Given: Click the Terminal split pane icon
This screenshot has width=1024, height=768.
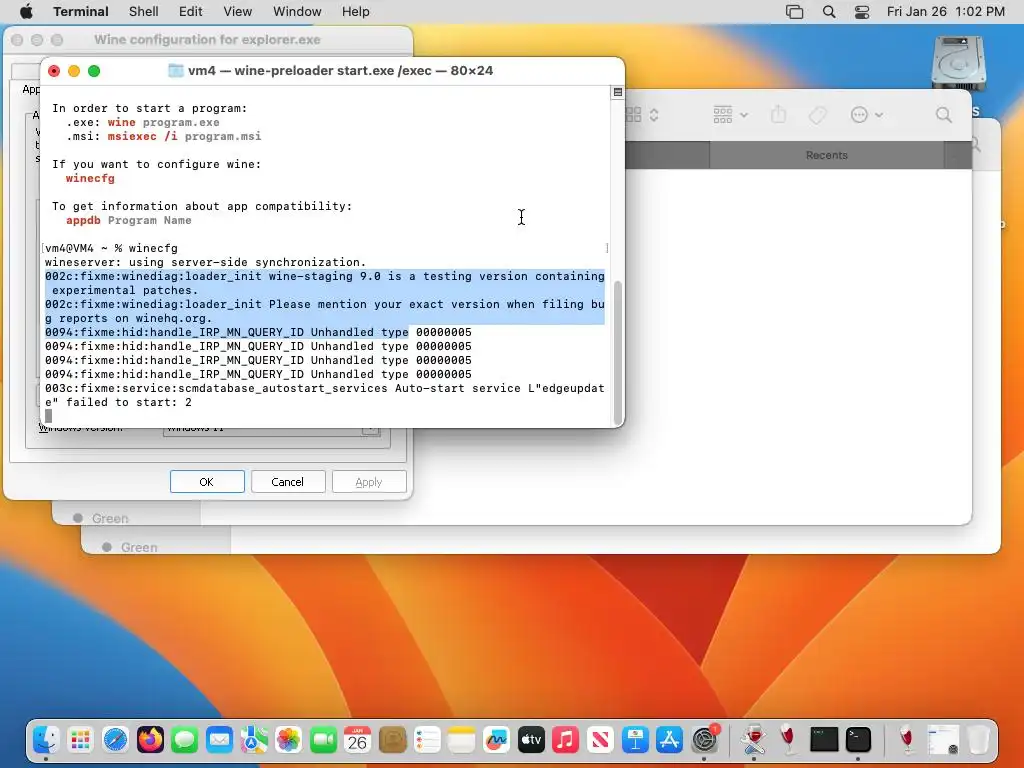Looking at the screenshot, I should [617, 92].
